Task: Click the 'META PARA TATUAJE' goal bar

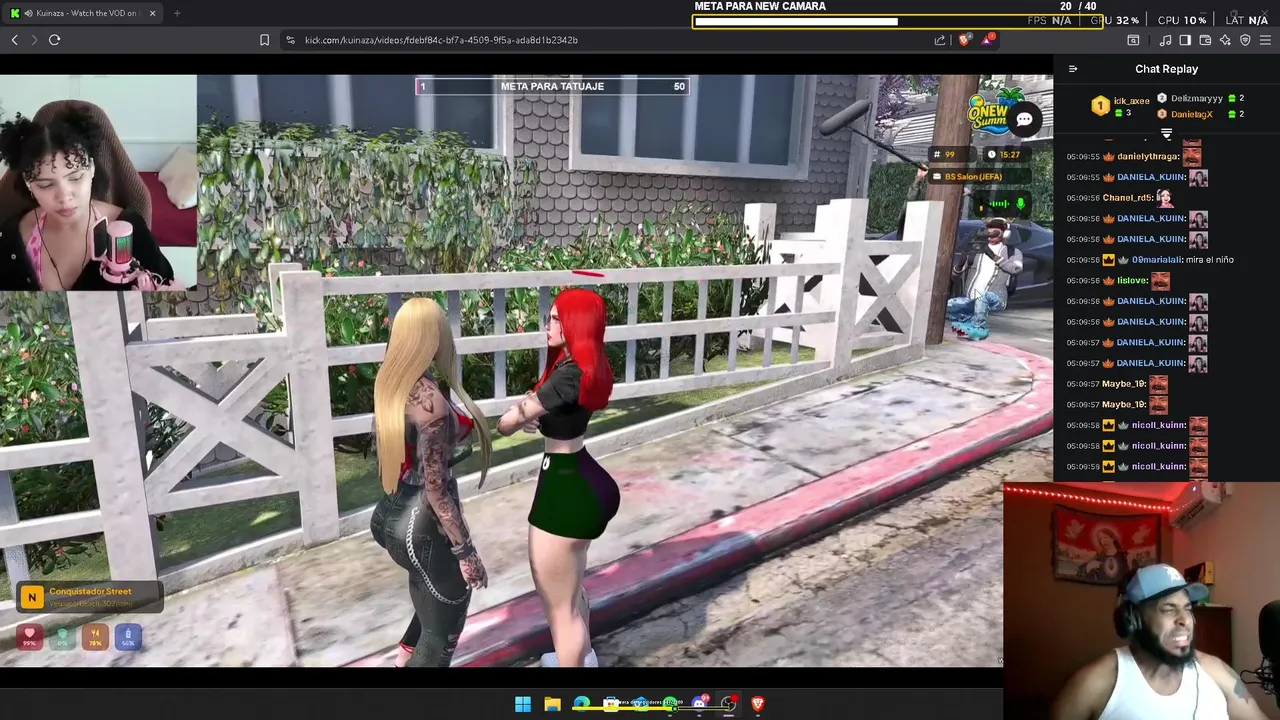Action: click(553, 86)
